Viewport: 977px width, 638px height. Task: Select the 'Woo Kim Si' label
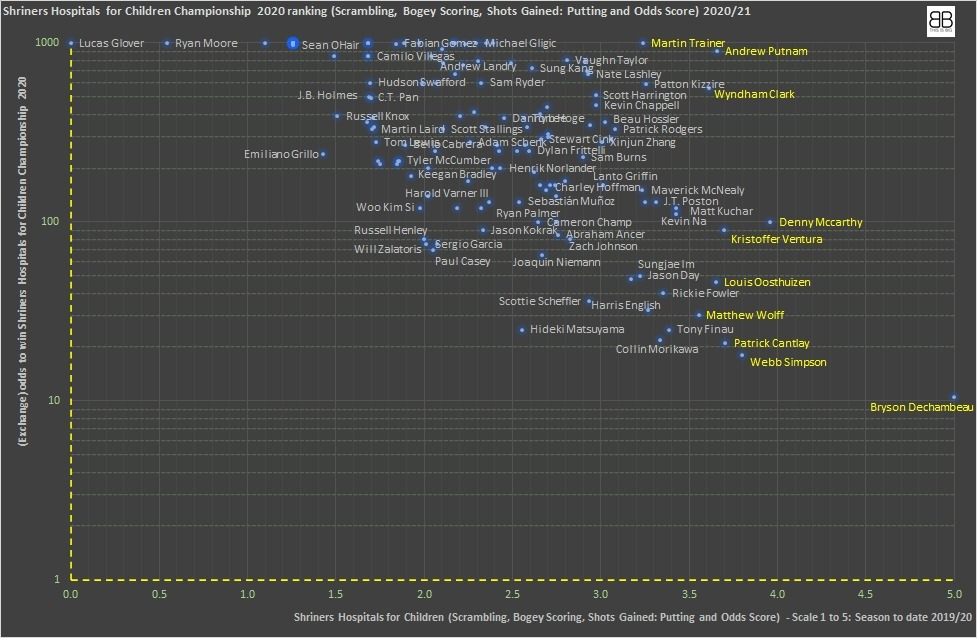[384, 207]
